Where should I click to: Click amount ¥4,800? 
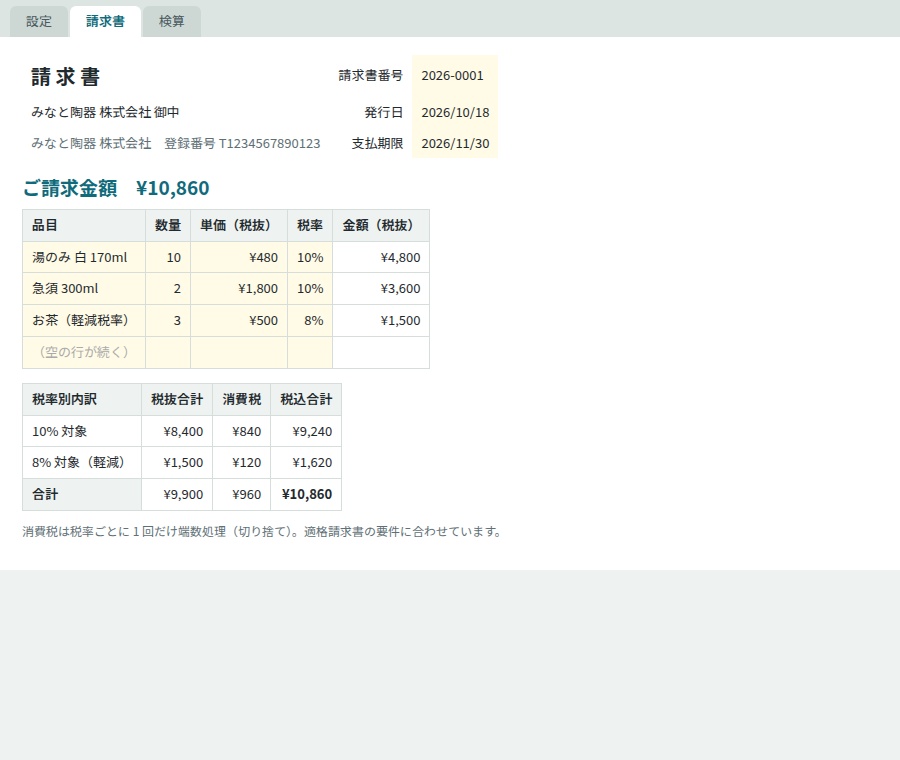tap(381, 257)
